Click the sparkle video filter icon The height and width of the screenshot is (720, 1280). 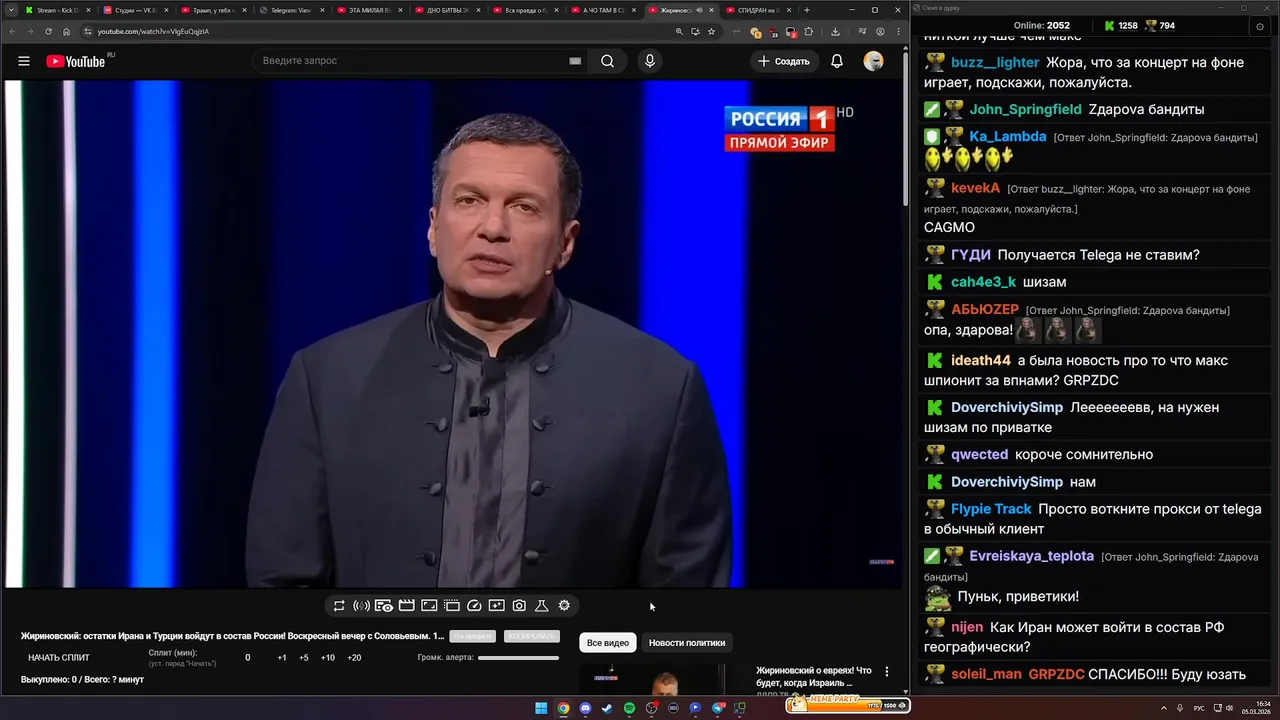497,606
